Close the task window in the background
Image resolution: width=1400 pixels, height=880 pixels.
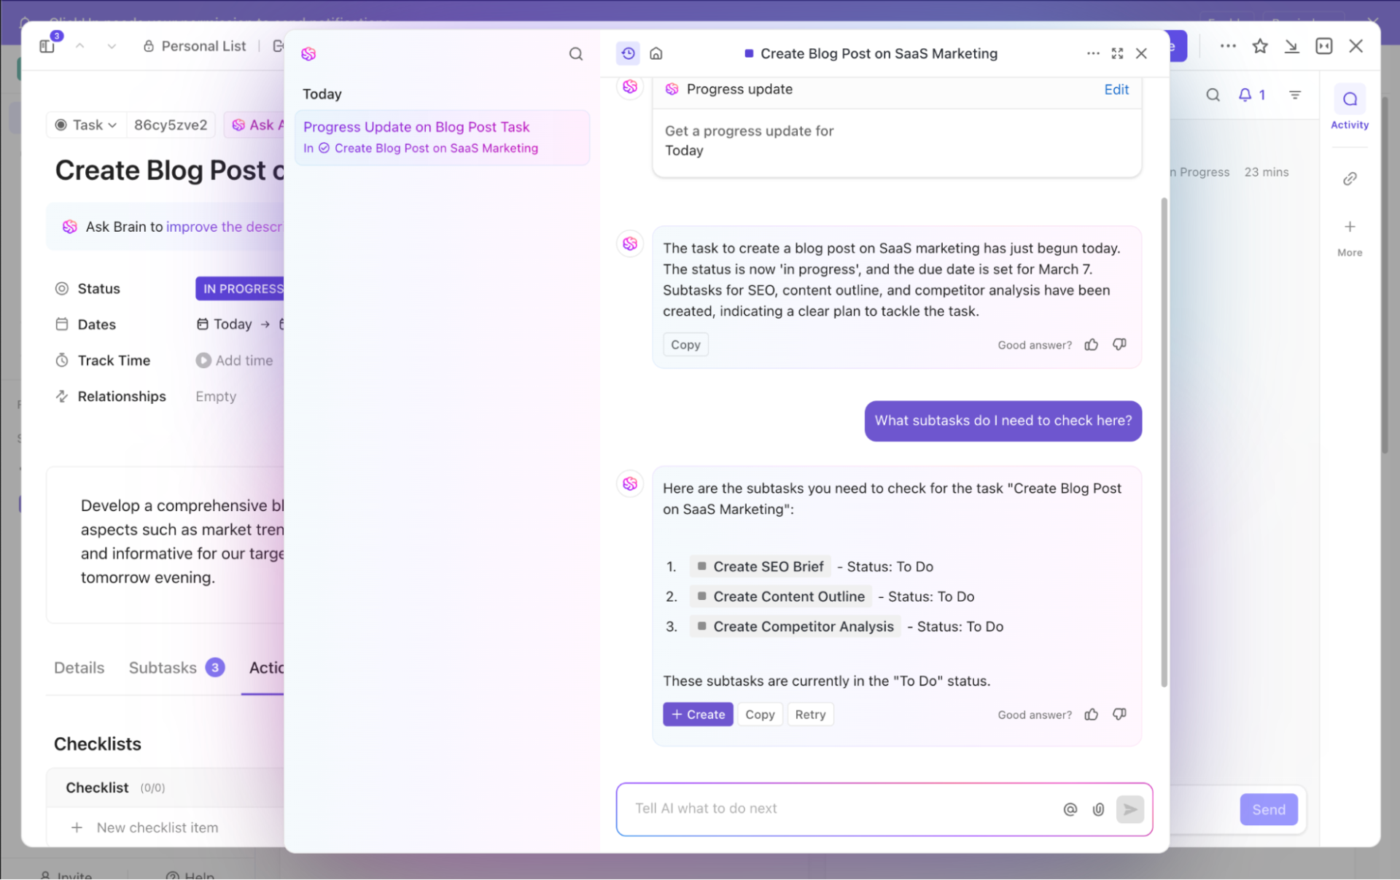click(x=1356, y=46)
